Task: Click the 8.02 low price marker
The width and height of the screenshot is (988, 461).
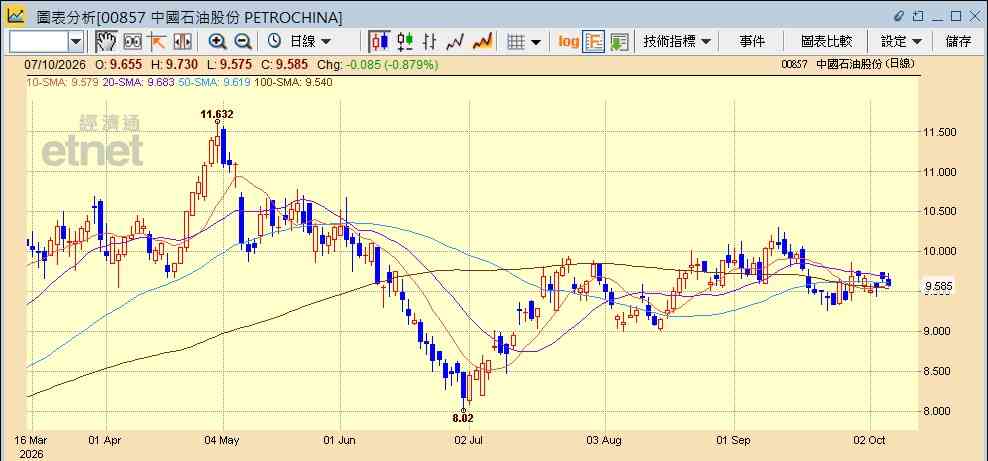Action: [462, 418]
